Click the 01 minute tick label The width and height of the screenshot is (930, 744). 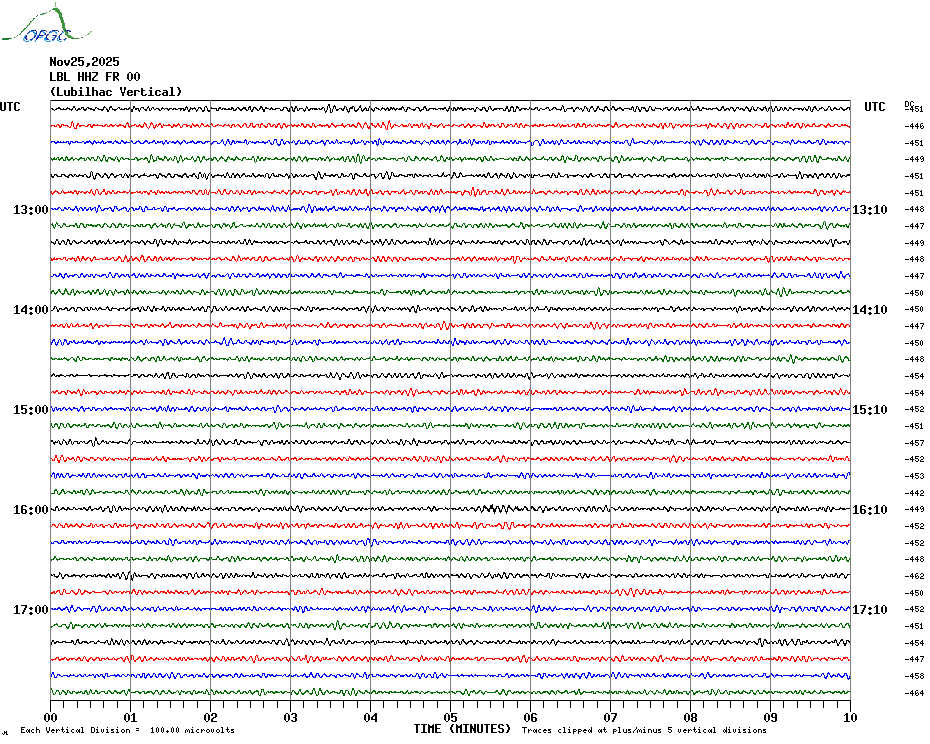pos(130,717)
